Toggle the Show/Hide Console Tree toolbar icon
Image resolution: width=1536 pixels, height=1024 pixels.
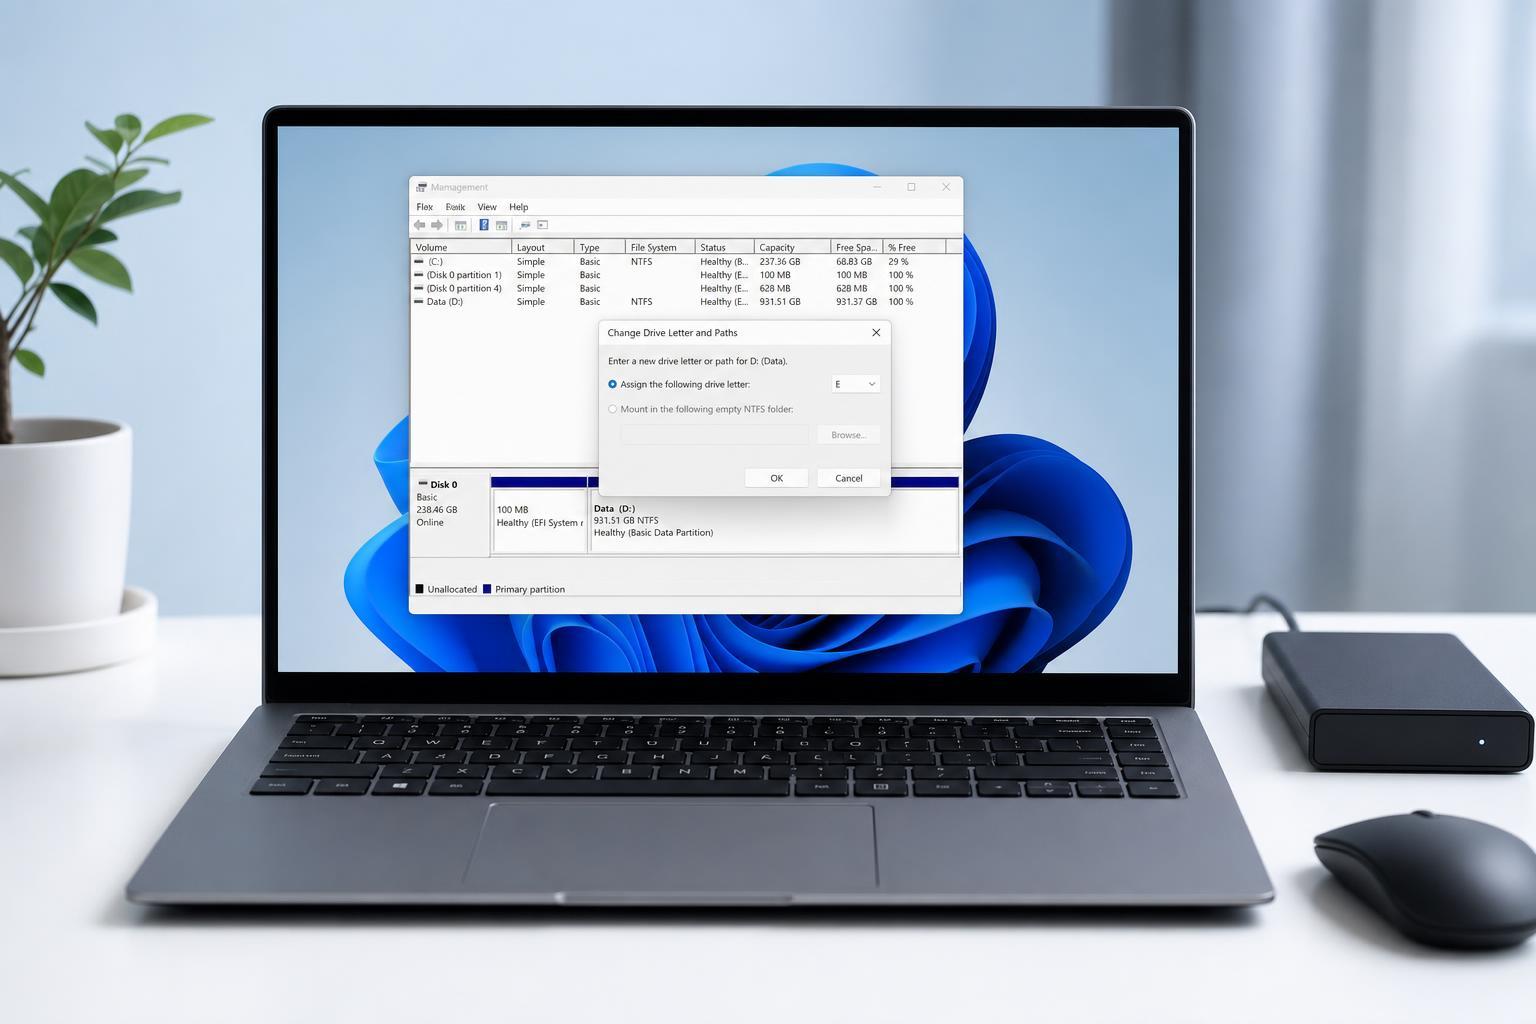coord(461,225)
